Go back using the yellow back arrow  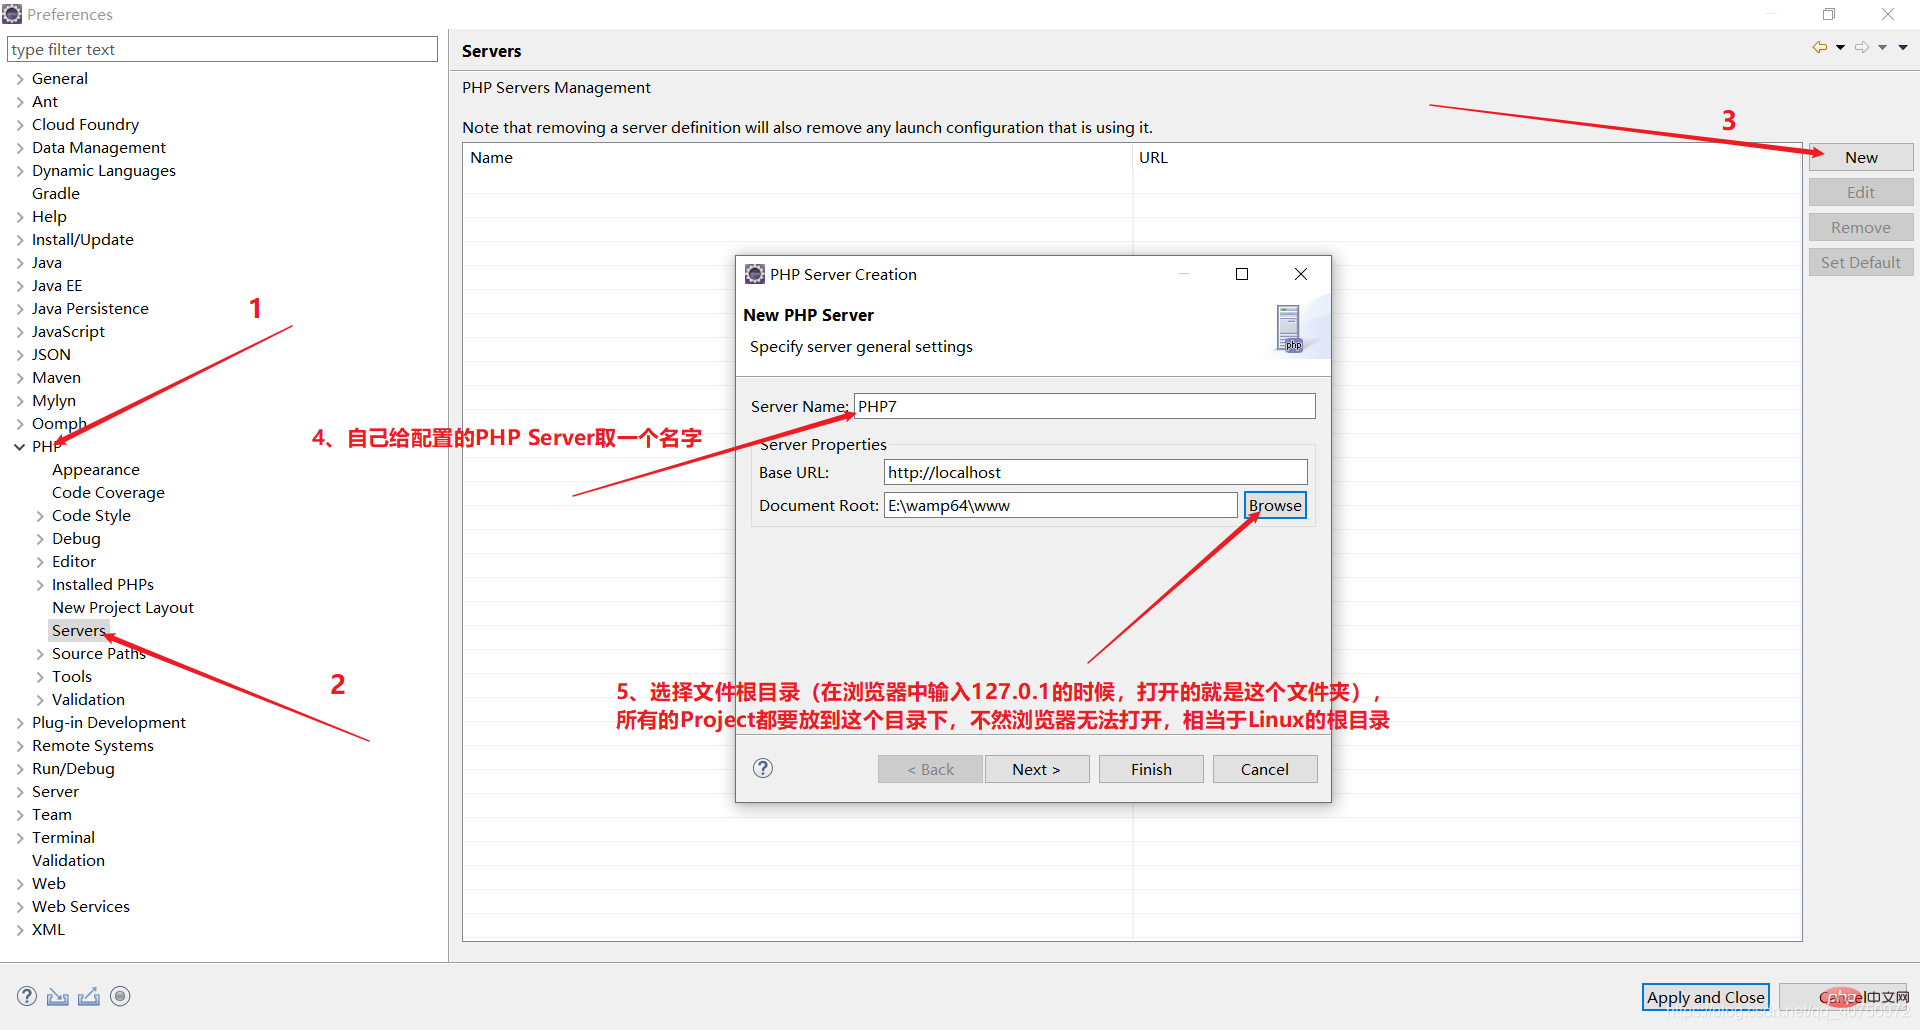coord(1820,47)
